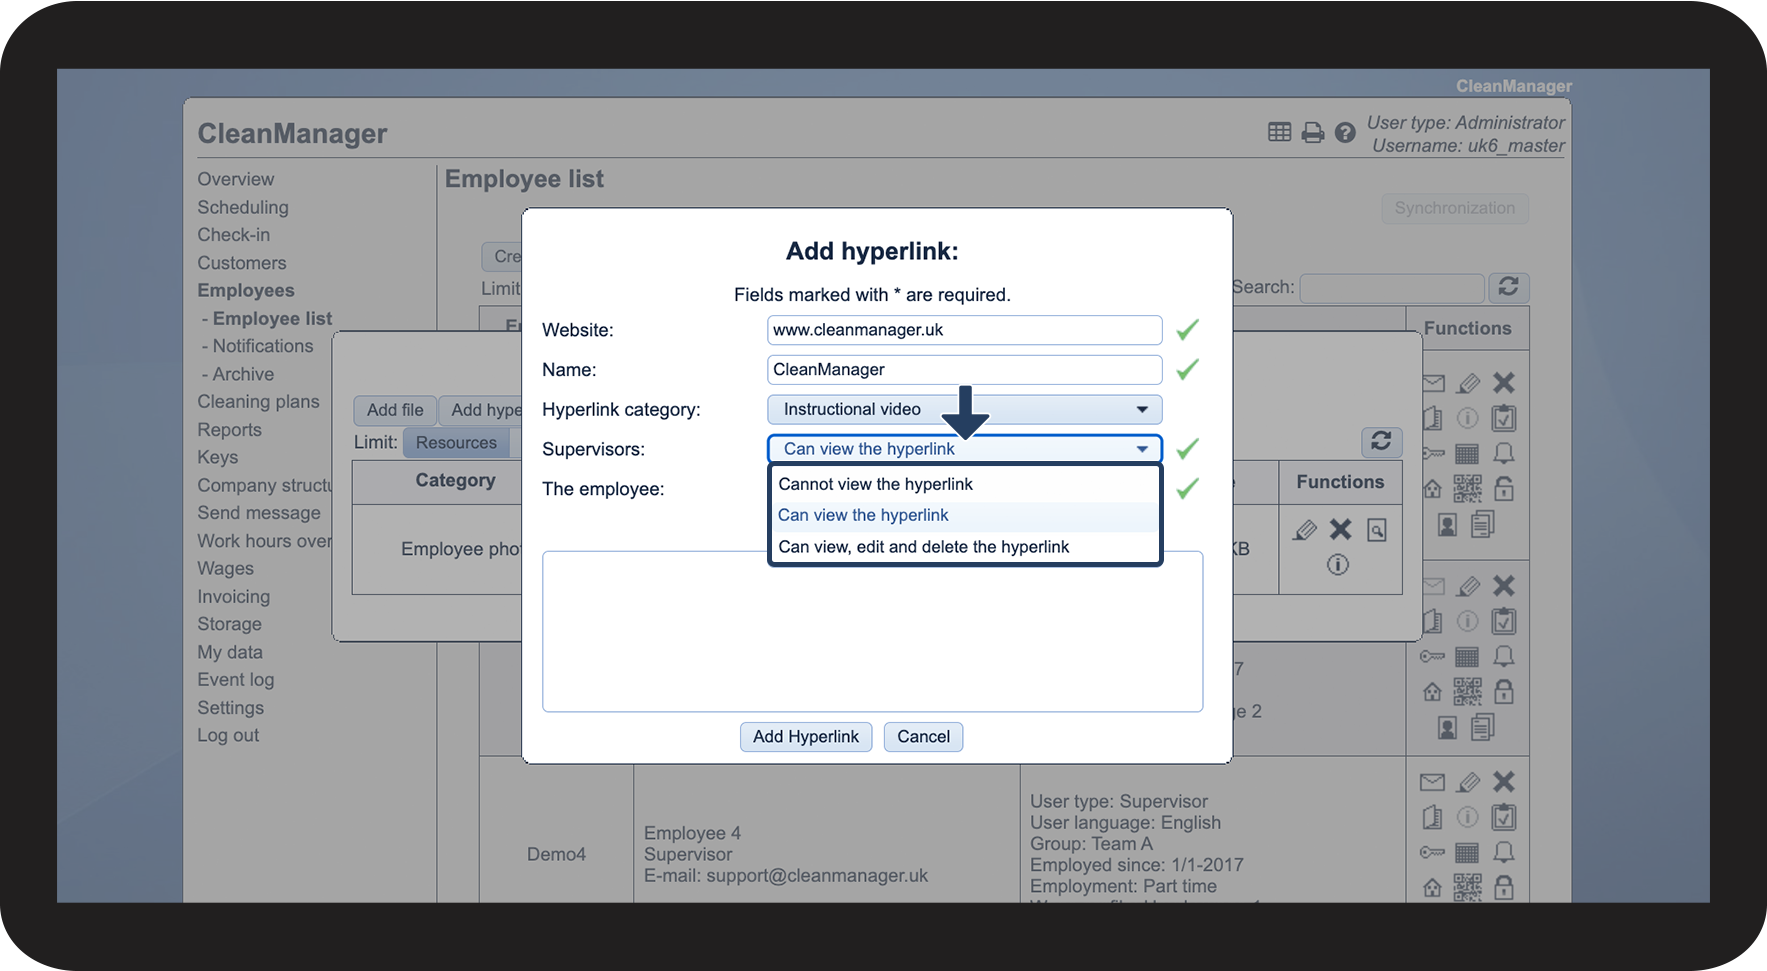Viewport: 1767px width, 971px height.
Task: Click refresh icon next to Search field
Action: tap(1508, 287)
